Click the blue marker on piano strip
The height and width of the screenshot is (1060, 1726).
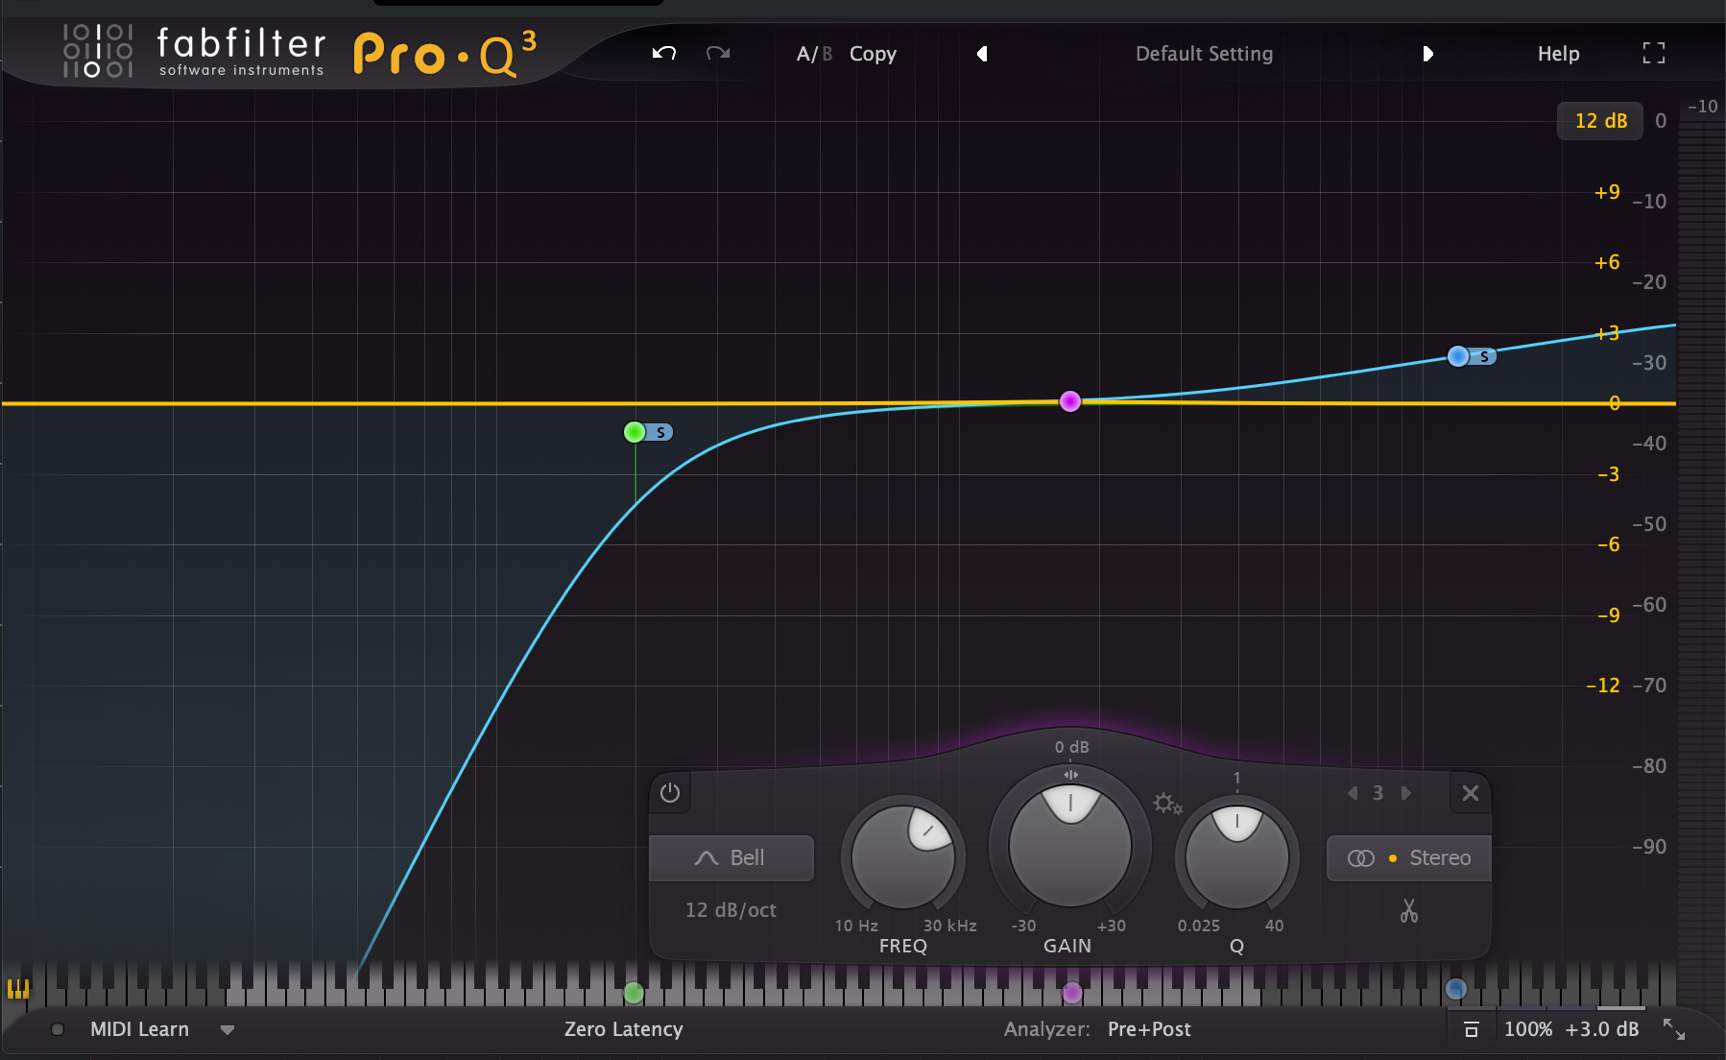[1456, 989]
